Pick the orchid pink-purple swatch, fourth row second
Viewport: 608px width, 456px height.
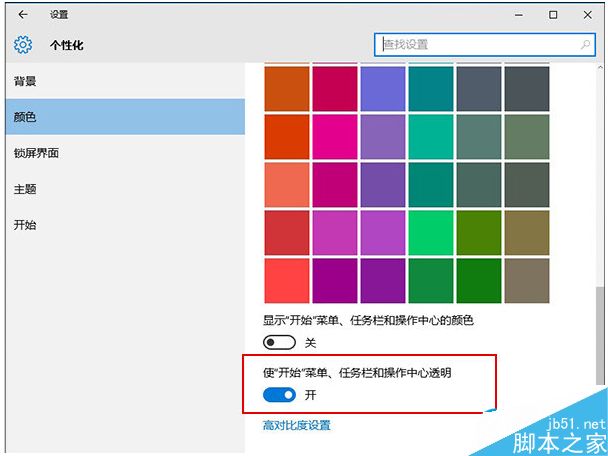335,233
